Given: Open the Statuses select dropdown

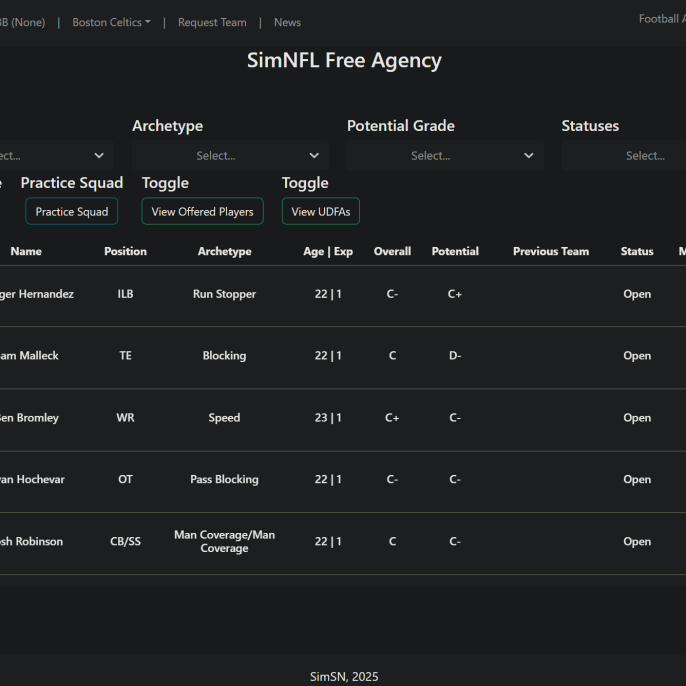Looking at the screenshot, I should coord(624,155).
